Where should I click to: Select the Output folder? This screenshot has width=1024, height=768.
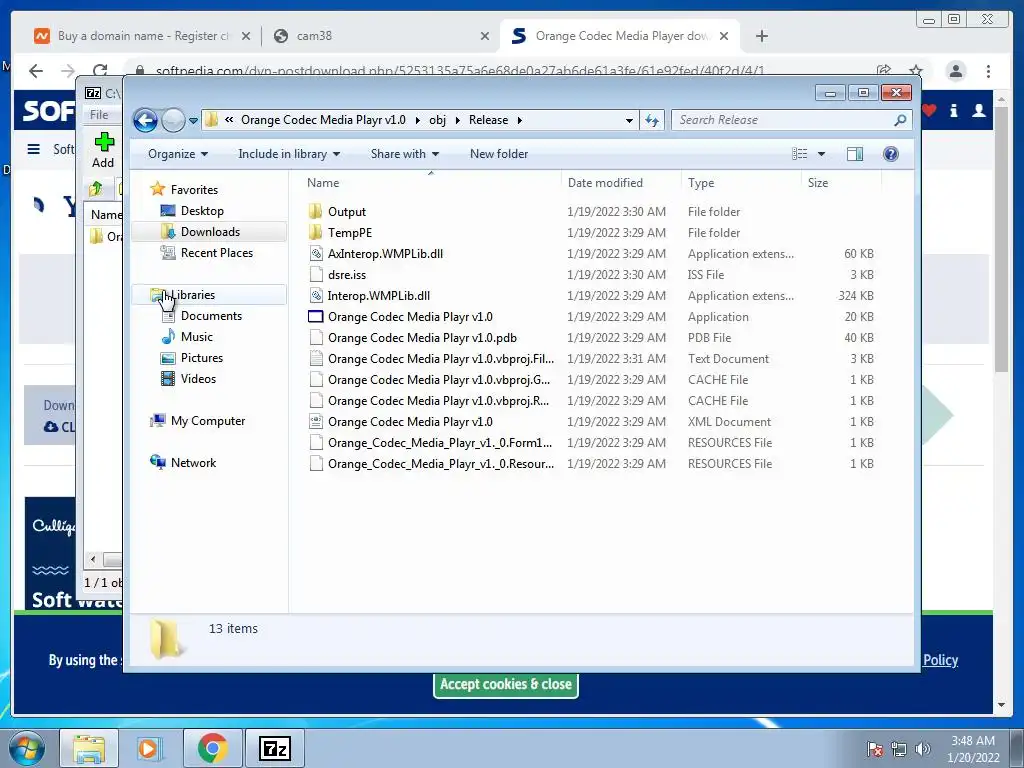pyautogui.click(x=347, y=212)
